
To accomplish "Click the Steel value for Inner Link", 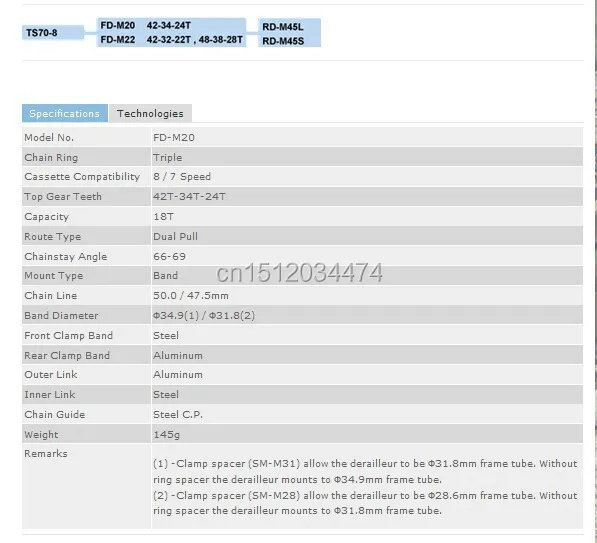I will (x=166, y=394).
